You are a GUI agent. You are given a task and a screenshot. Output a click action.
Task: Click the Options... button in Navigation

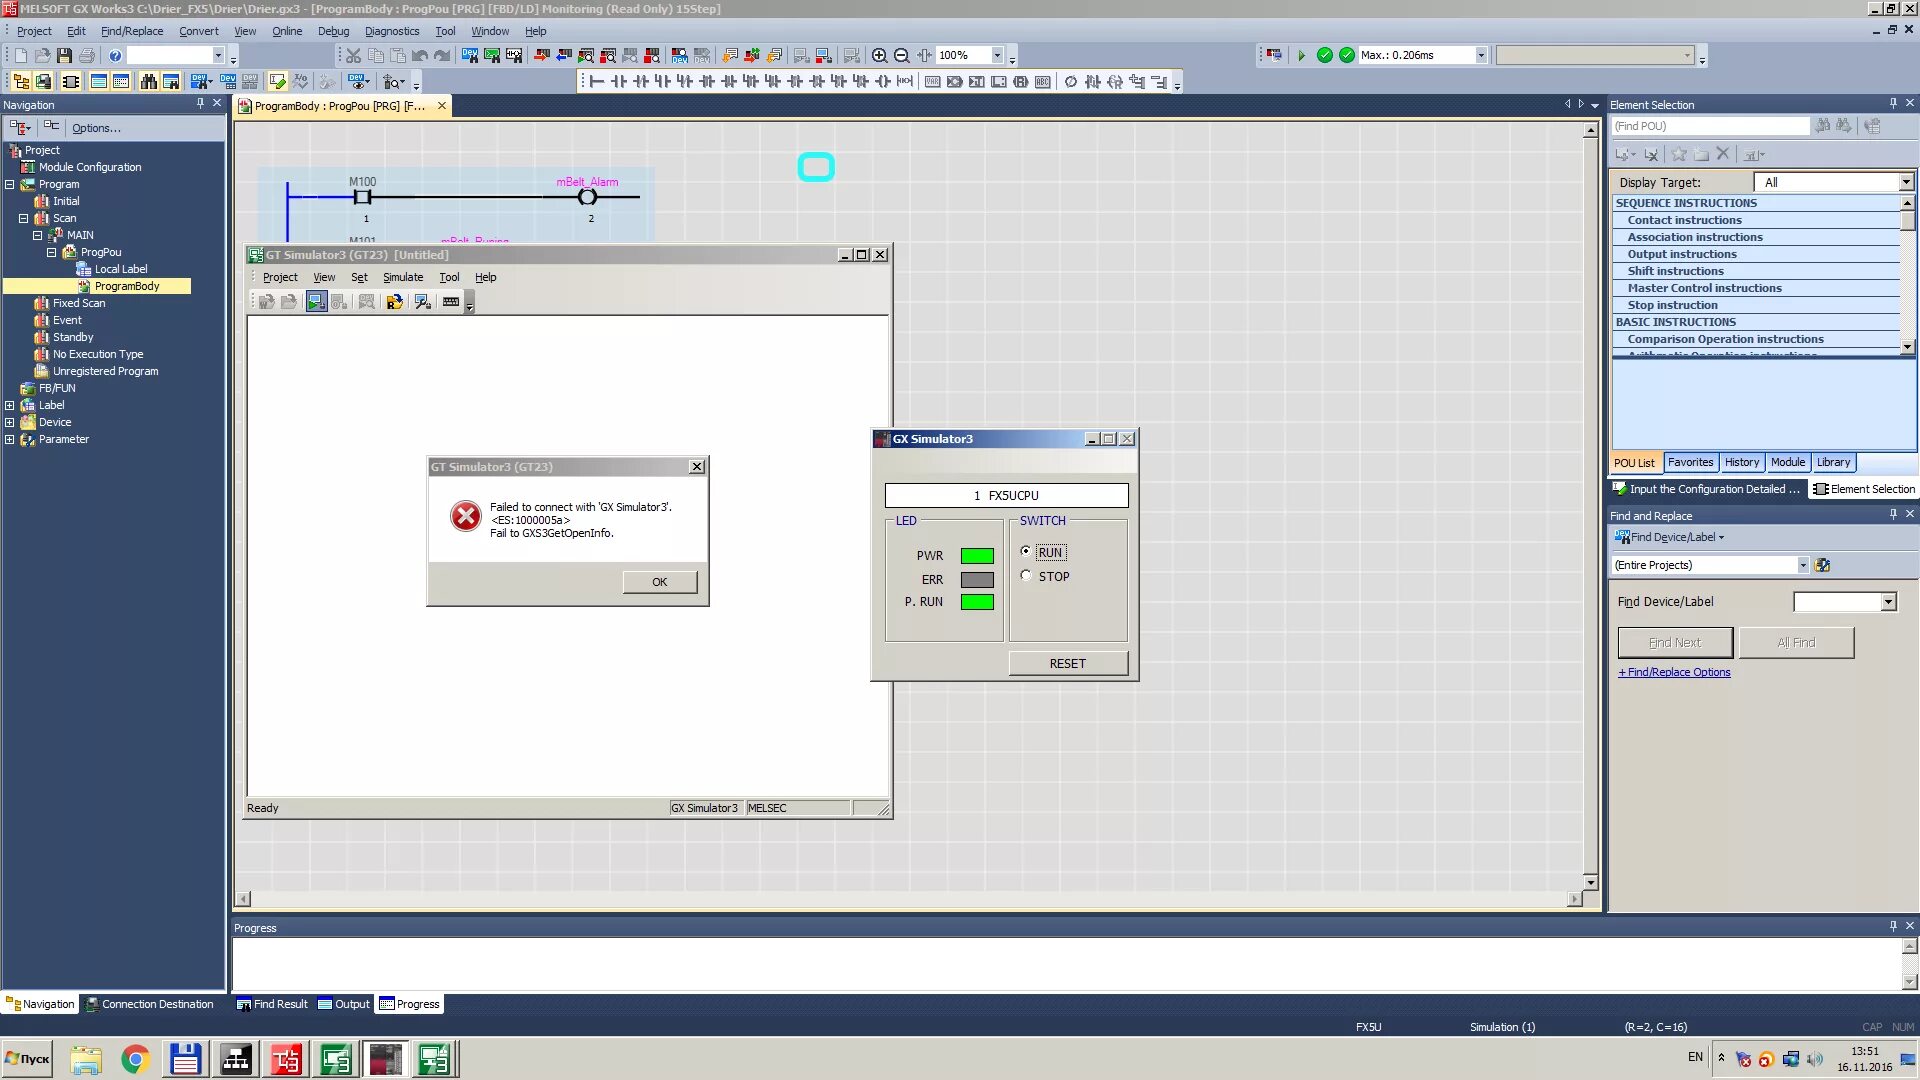point(96,128)
